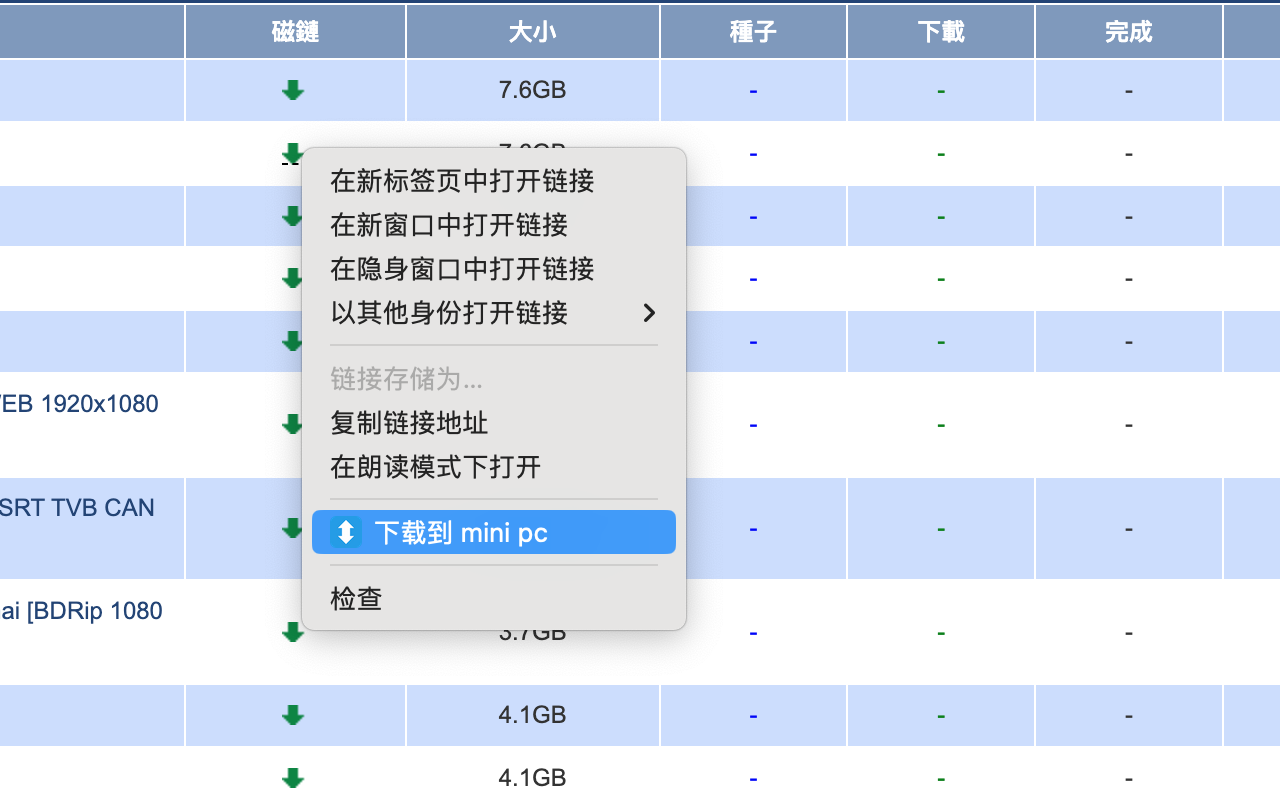Click the 種子 column header

tap(753, 32)
